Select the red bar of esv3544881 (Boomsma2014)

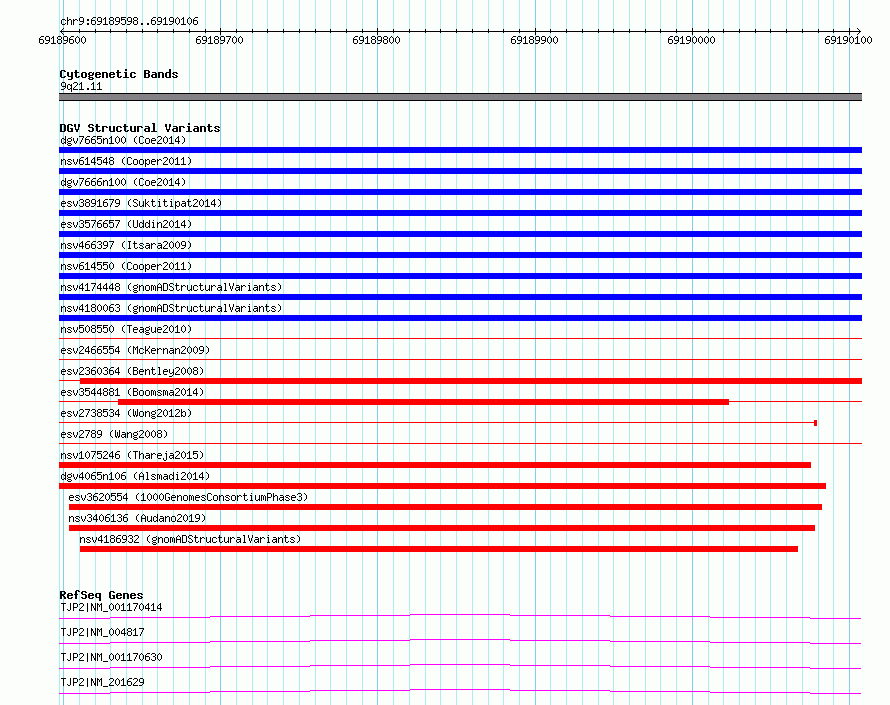(423, 402)
